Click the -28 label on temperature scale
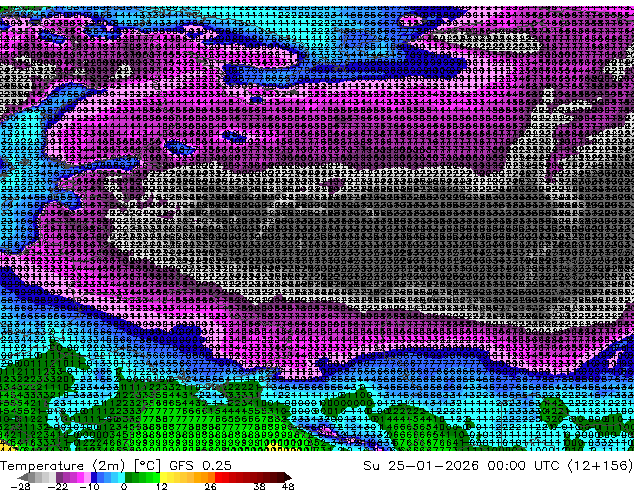The height and width of the screenshot is (490, 634). 20,486
